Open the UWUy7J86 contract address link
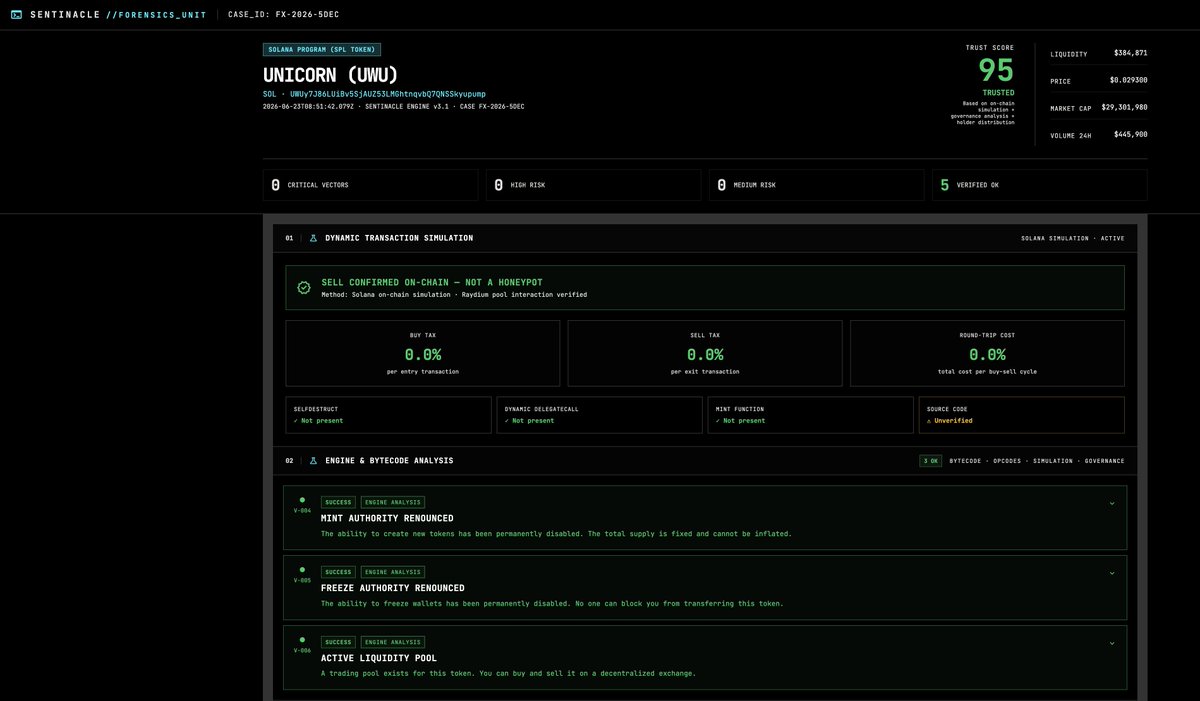1200x701 pixels. (388, 93)
